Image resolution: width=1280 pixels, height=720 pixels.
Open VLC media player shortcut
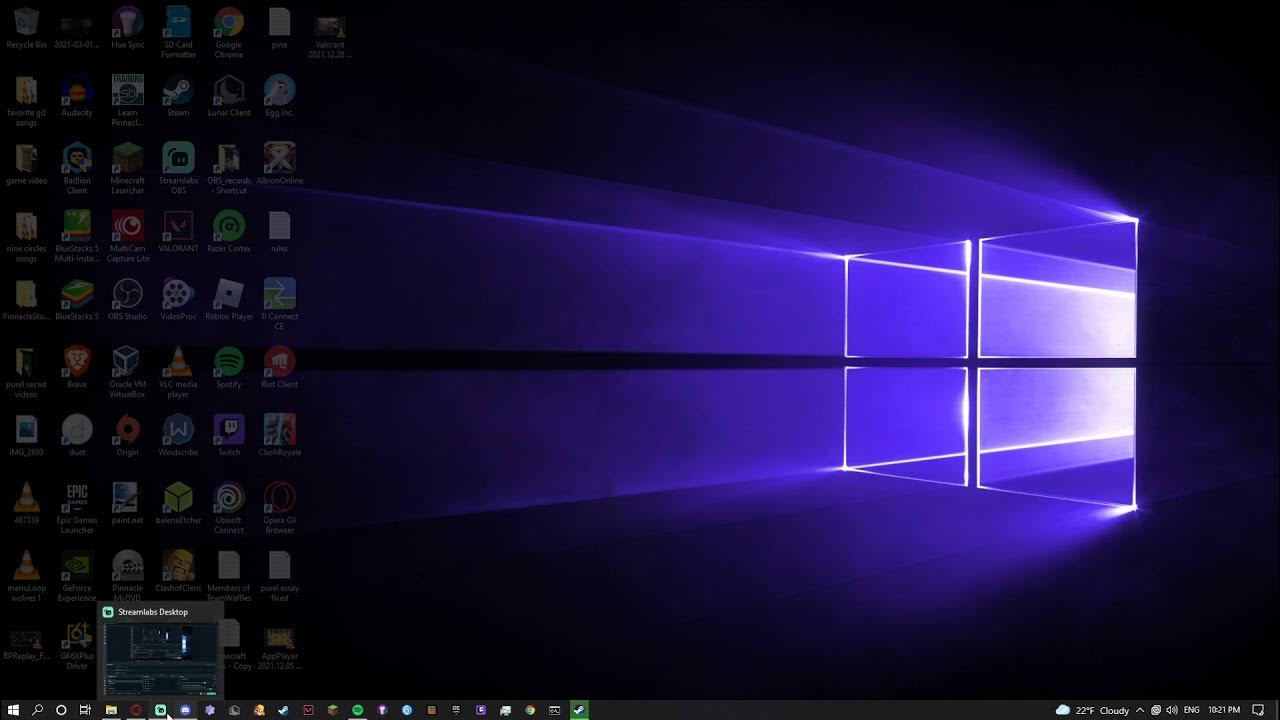click(x=178, y=373)
